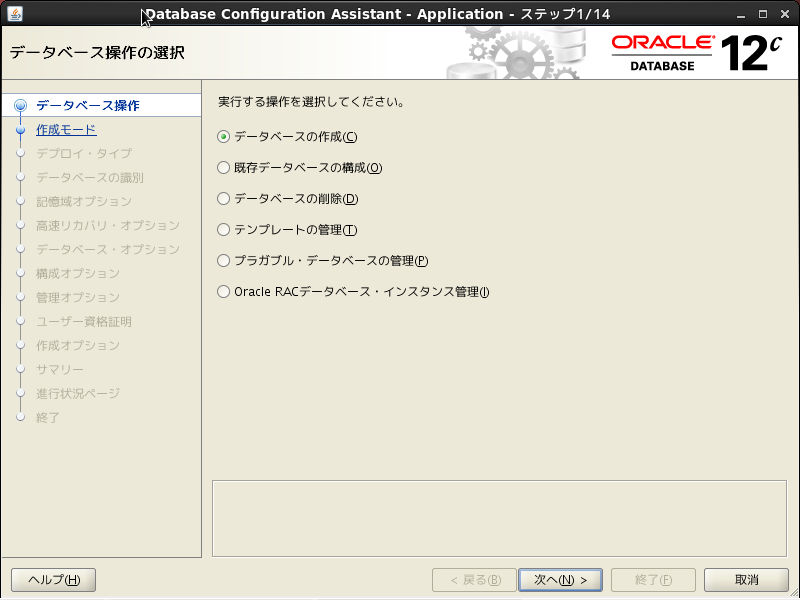Click the Java window menu icon
This screenshot has height=600, width=800.
point(15,14)
